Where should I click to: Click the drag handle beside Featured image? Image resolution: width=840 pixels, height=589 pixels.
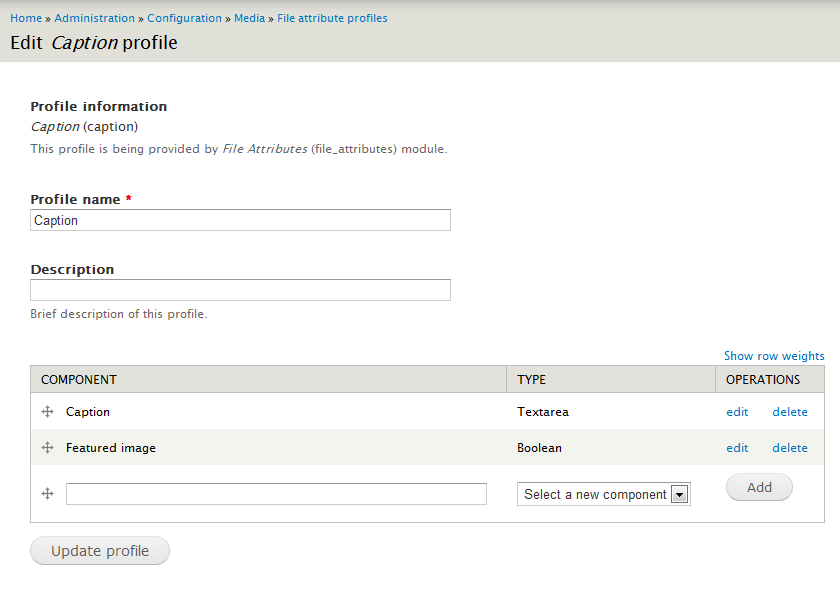[47, 447]
